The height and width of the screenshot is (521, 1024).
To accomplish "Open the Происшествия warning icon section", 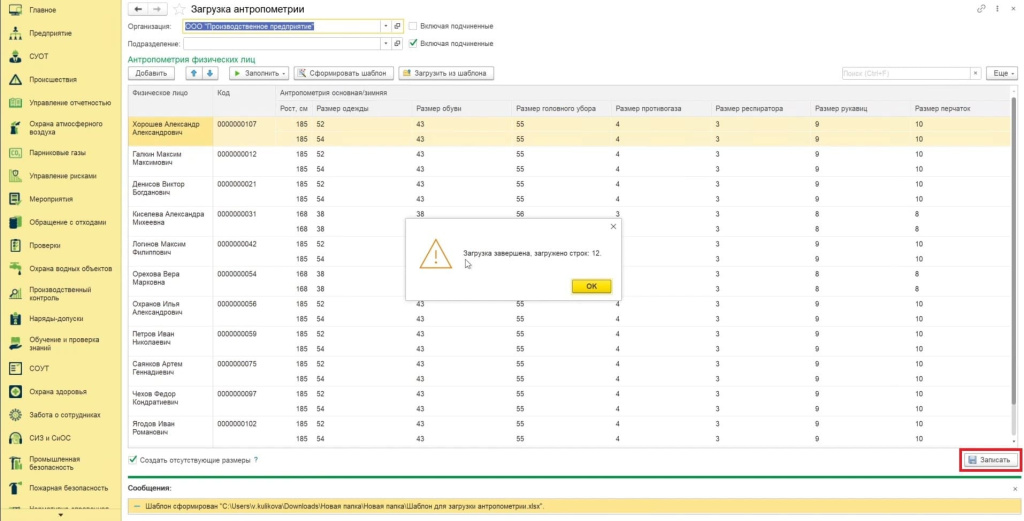I will coord(16,80).
